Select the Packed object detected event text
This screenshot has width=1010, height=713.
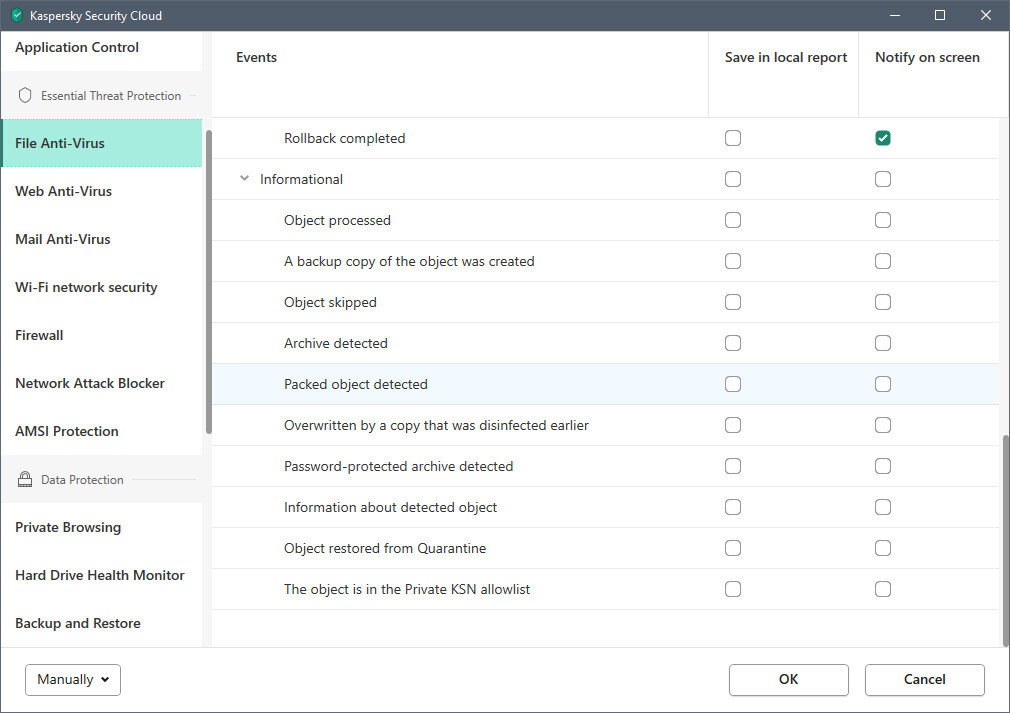click(x=356, y=384)
